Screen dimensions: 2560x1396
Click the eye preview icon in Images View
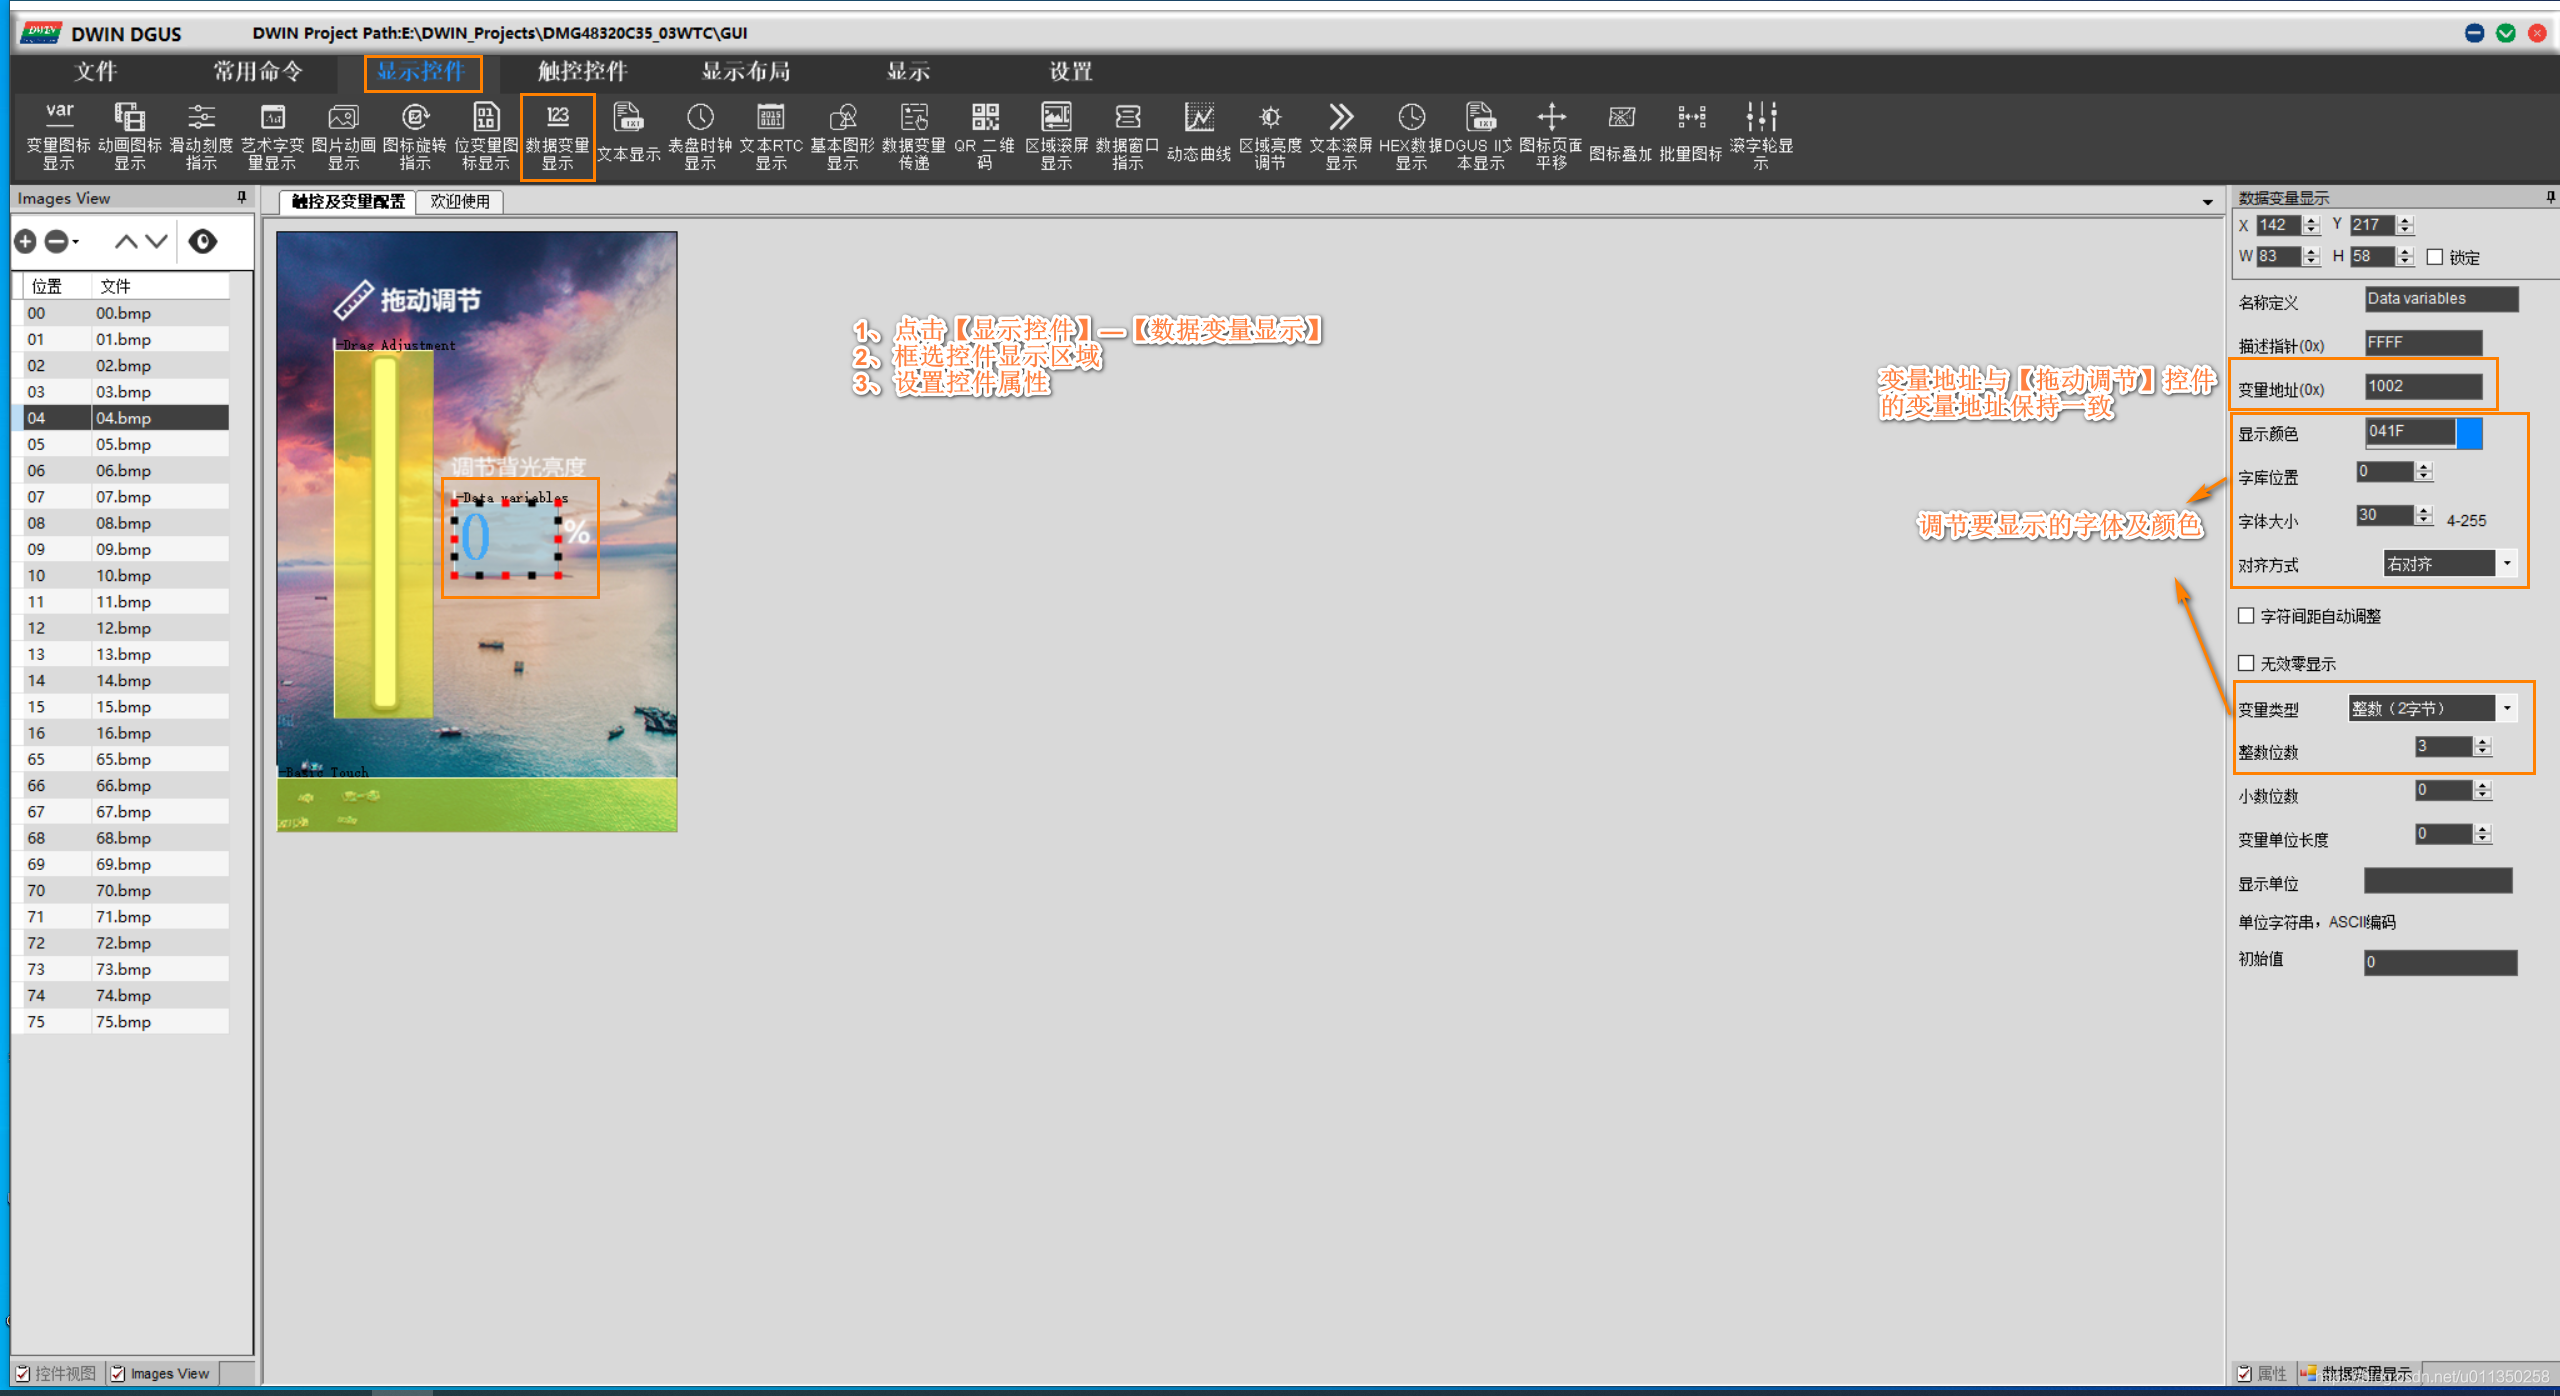(x=202, y=241)
